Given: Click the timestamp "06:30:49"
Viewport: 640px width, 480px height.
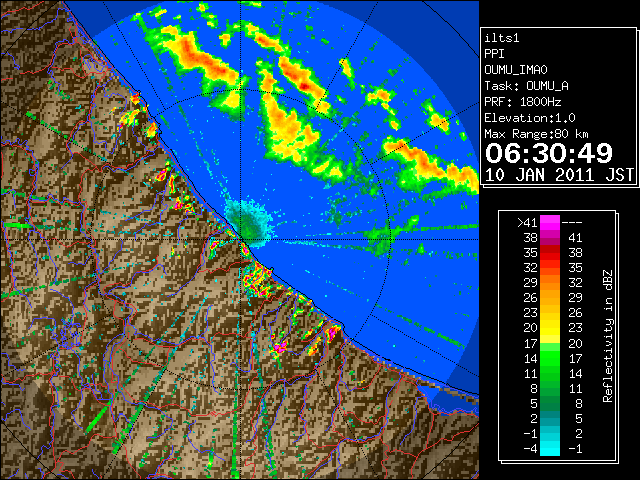Looking at the screenshot, I should 549,153.
